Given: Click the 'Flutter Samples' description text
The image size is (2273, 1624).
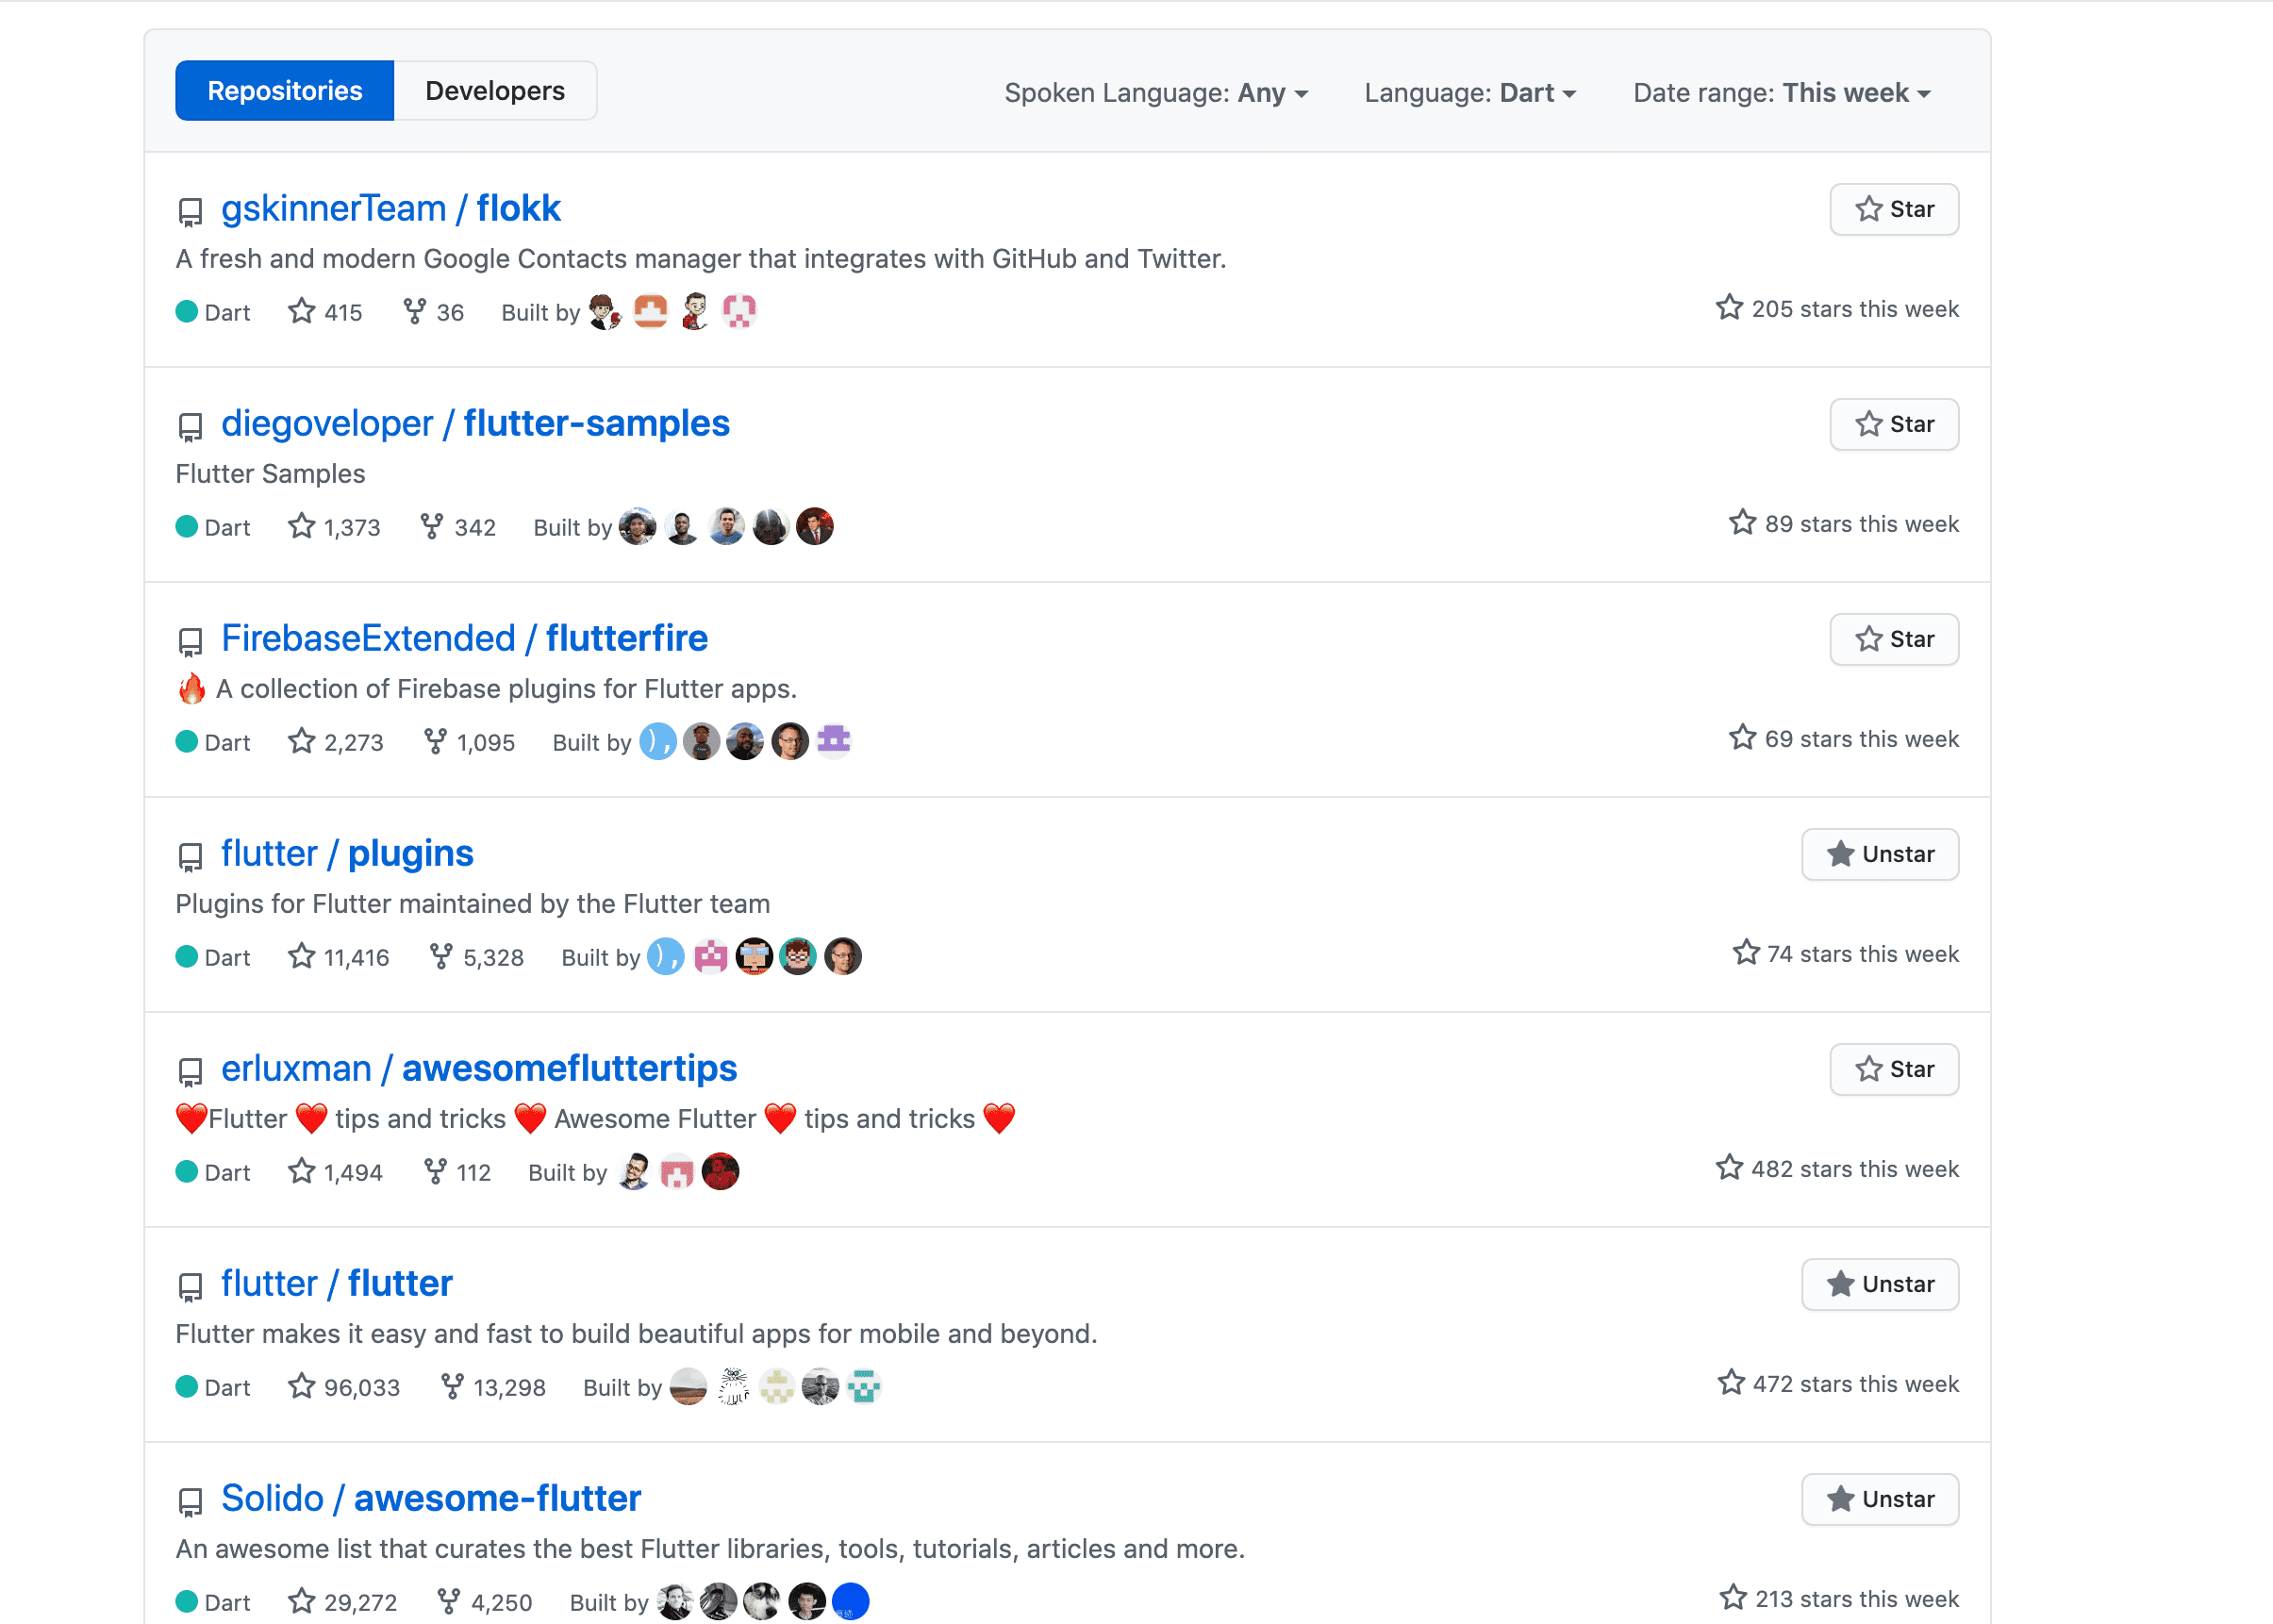Looking at the screenshot, I should [x=270, y=474].
